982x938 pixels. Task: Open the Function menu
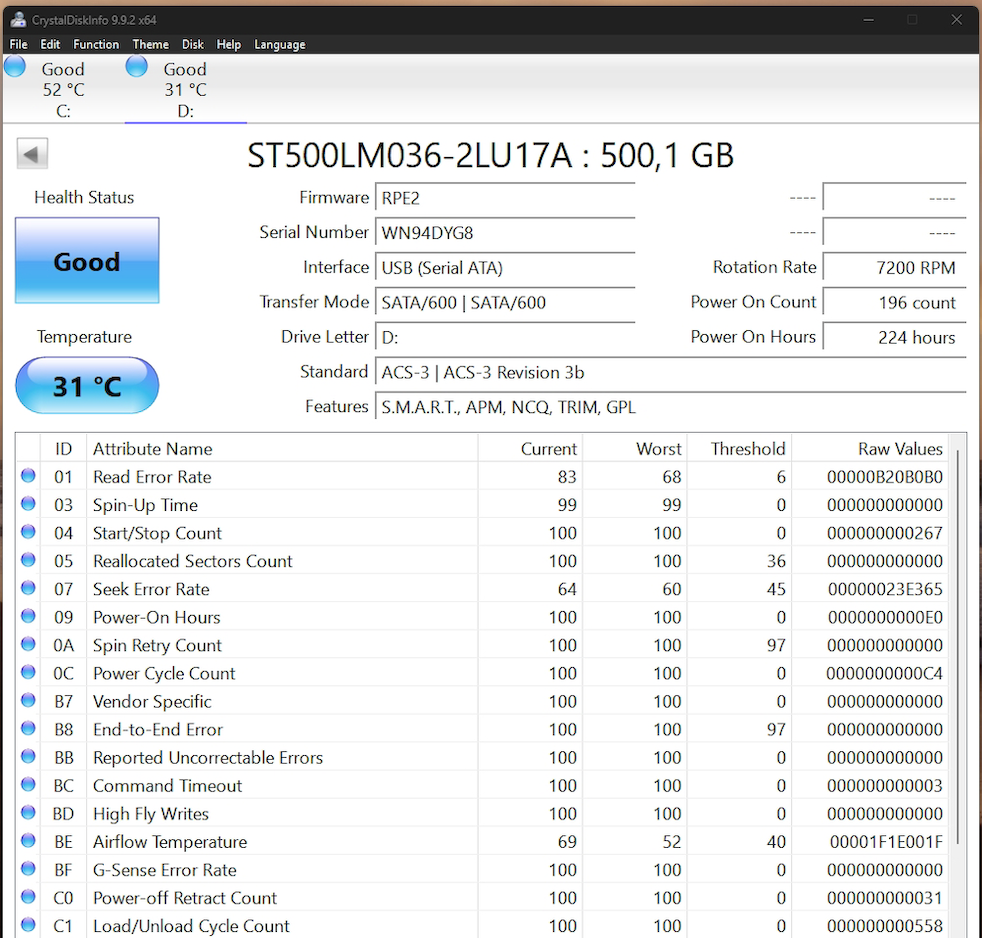(x=96, y=44)
